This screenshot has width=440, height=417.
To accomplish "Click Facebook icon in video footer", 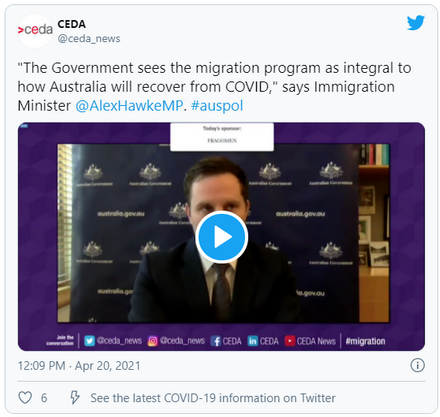I will [216, 341].
